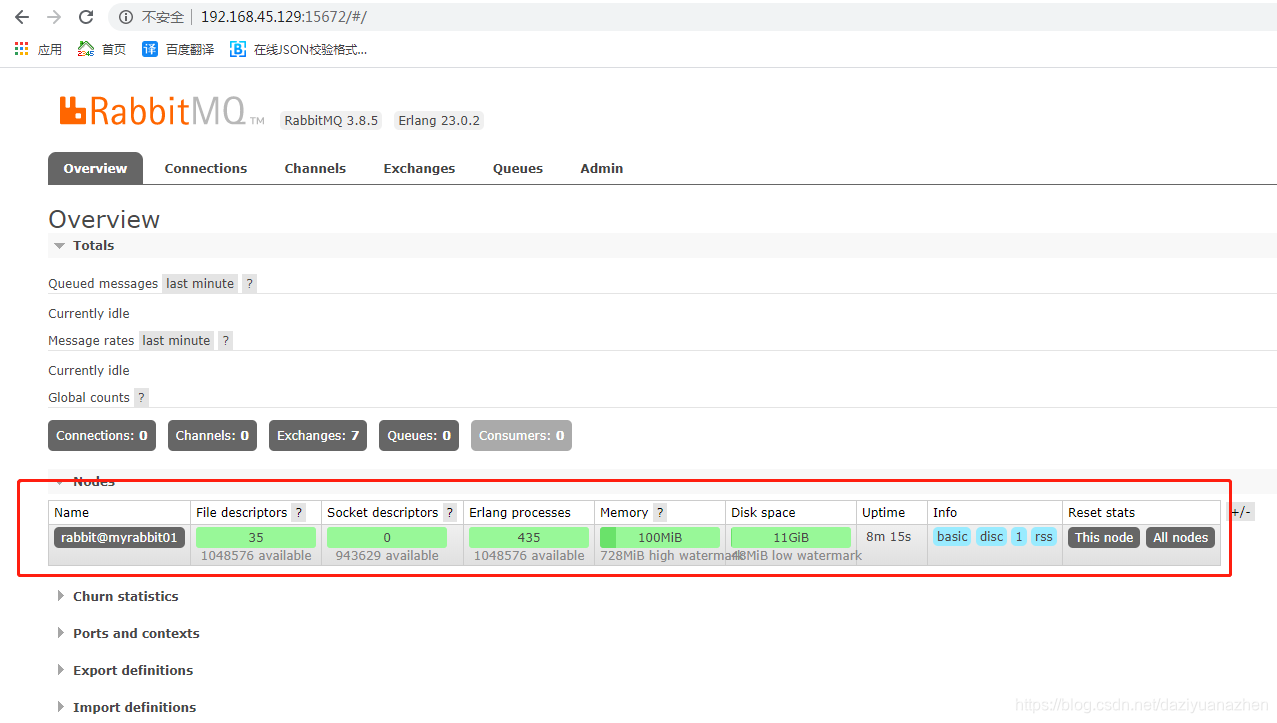This screenshot has height=723, width=1277.
Task: Click the RabbitMQ logo
Action: point(162,110)
